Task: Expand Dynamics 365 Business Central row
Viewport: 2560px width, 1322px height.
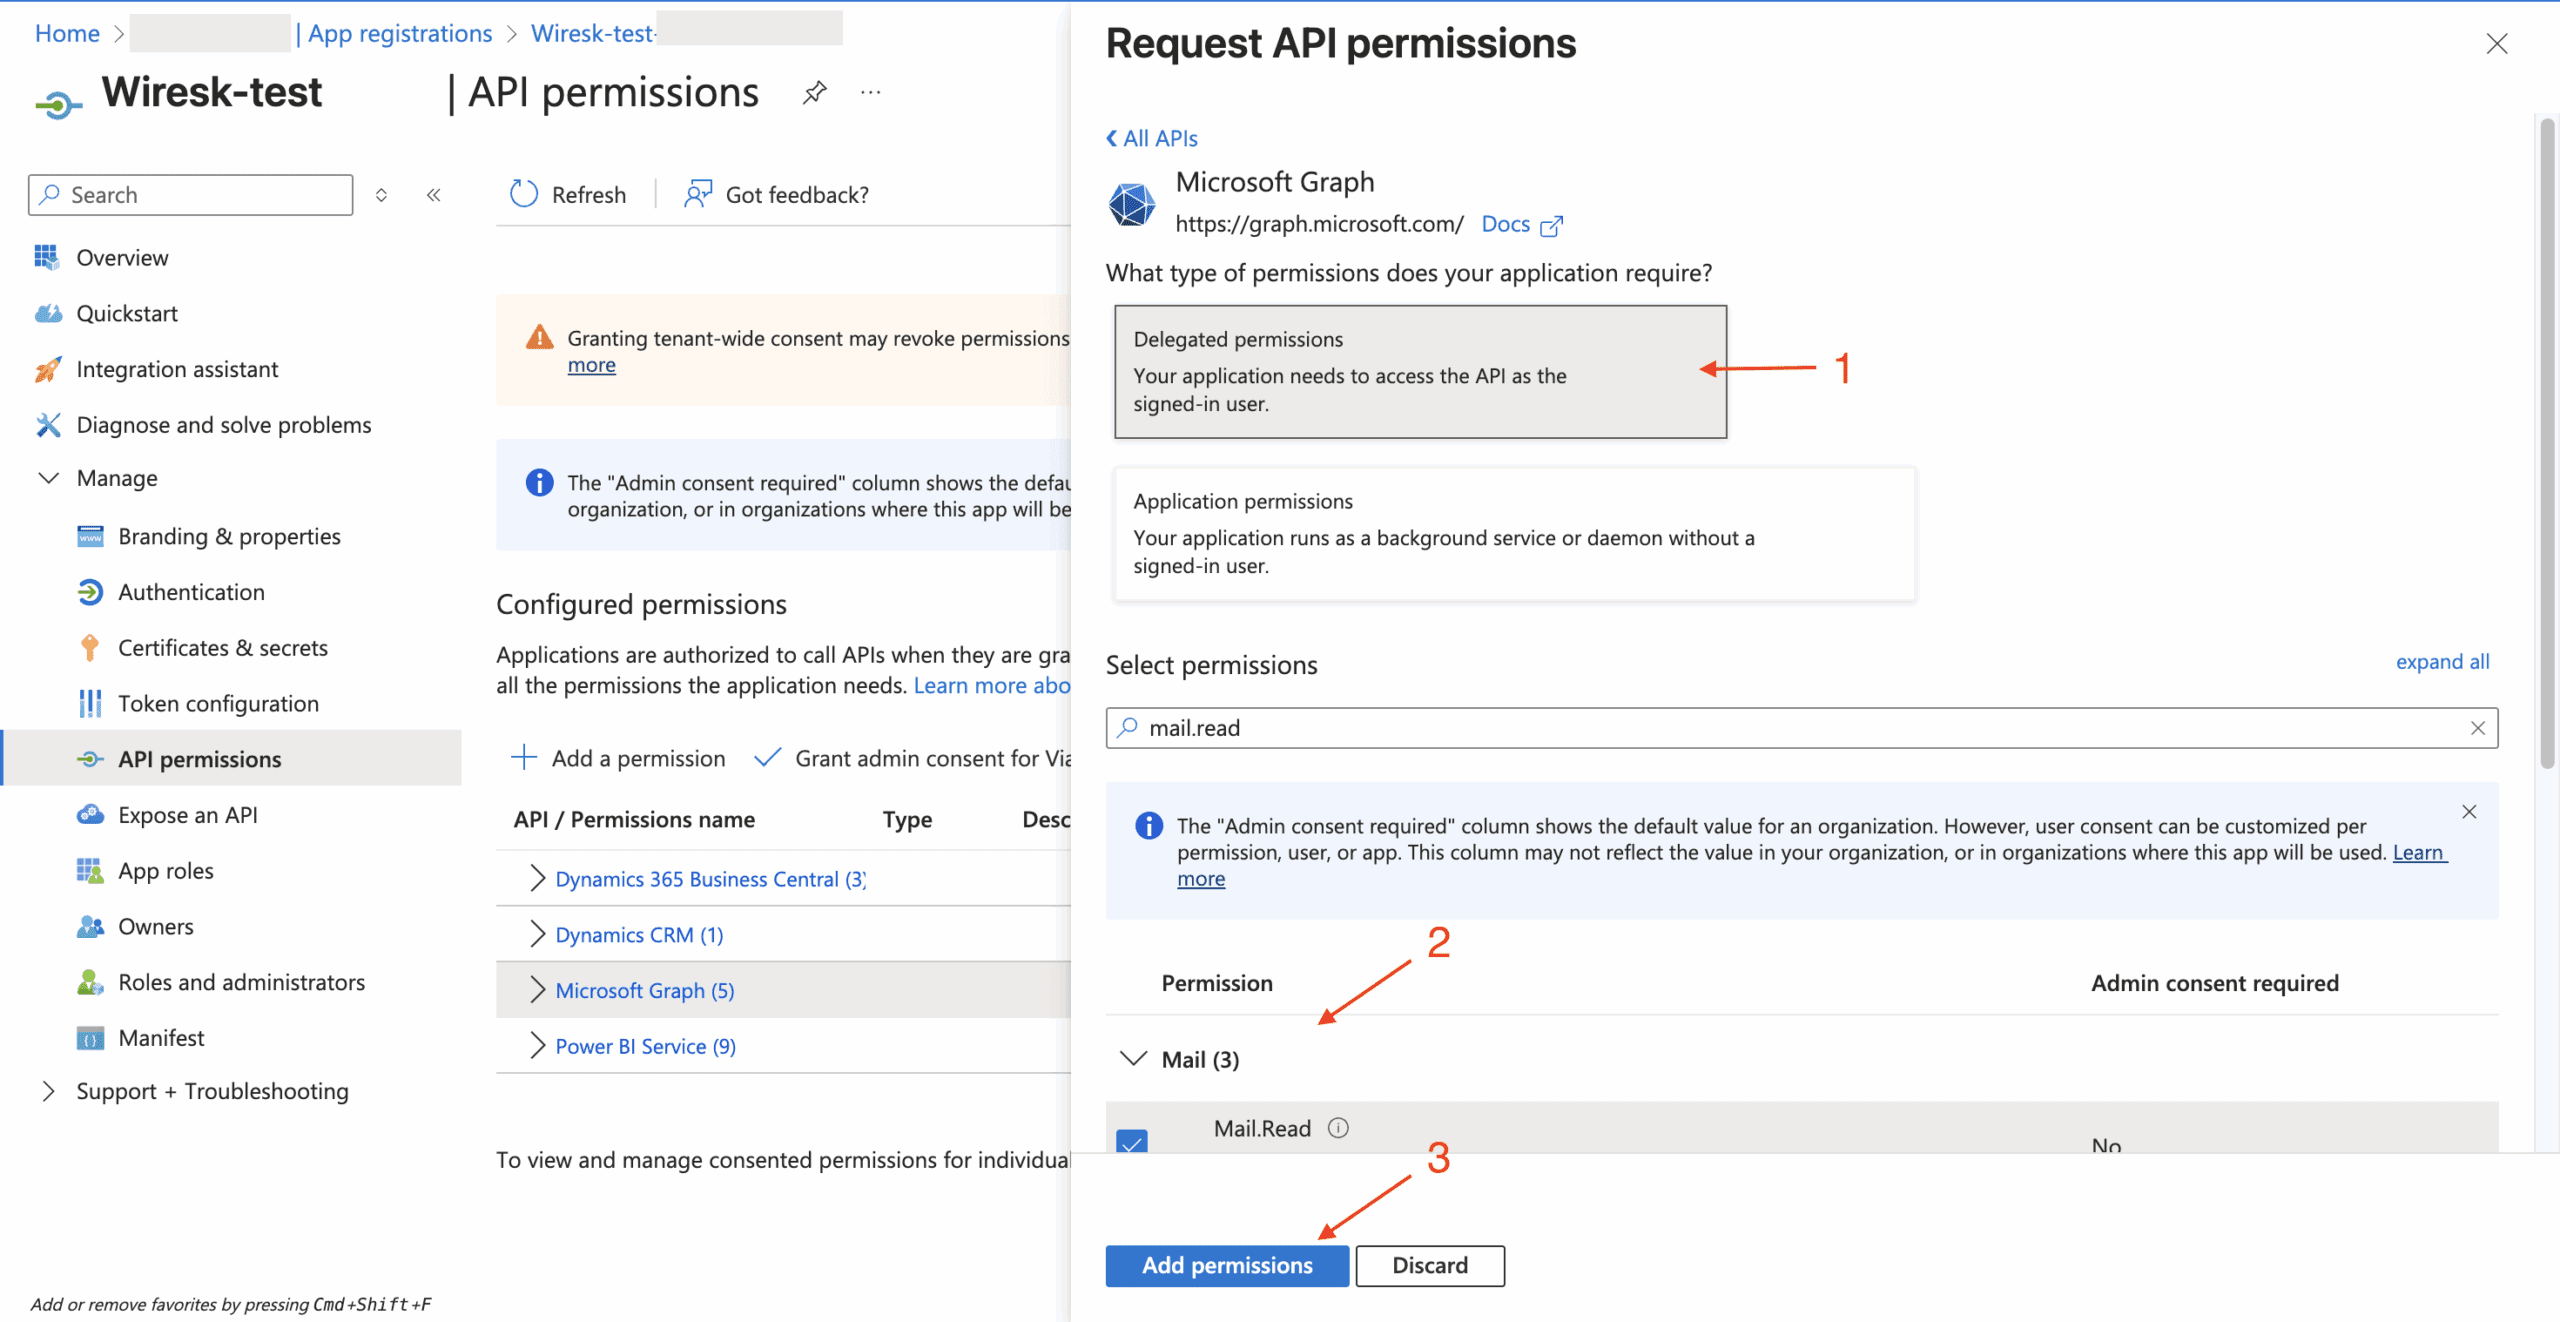Action: click(537, 878)
